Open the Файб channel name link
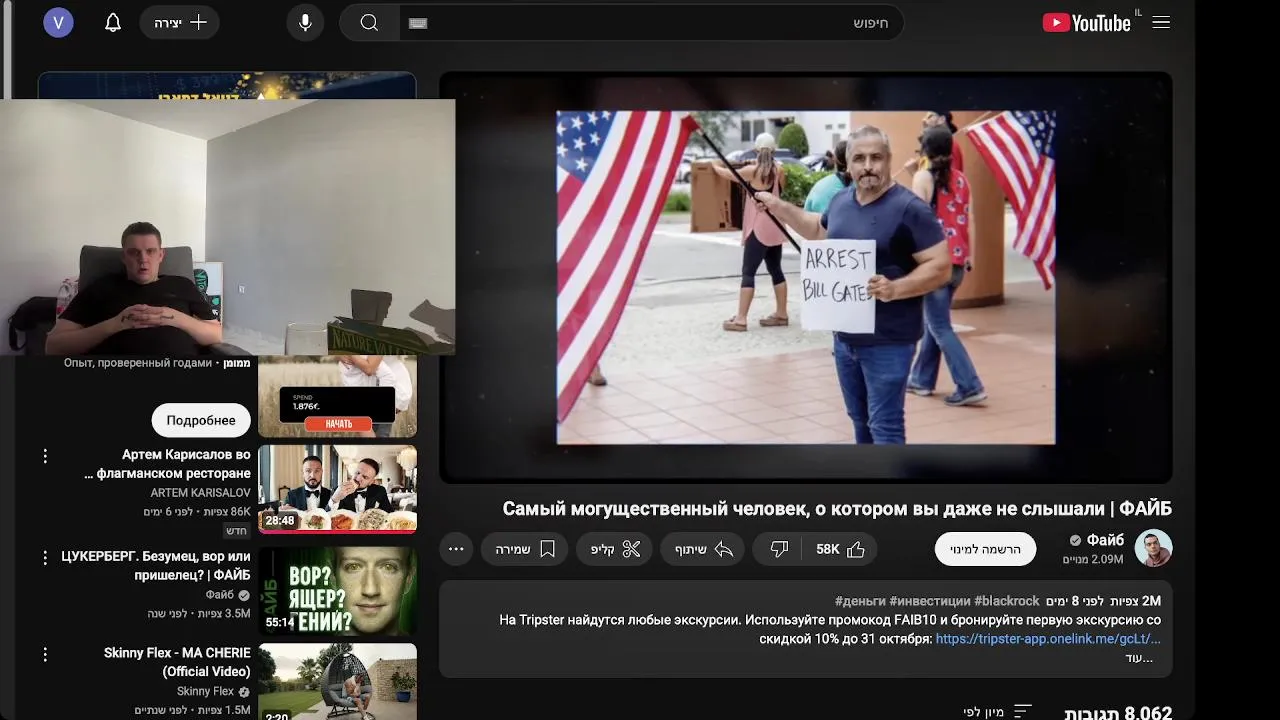Viewport: 1280px width, 720px height. tap(1105, 540)
